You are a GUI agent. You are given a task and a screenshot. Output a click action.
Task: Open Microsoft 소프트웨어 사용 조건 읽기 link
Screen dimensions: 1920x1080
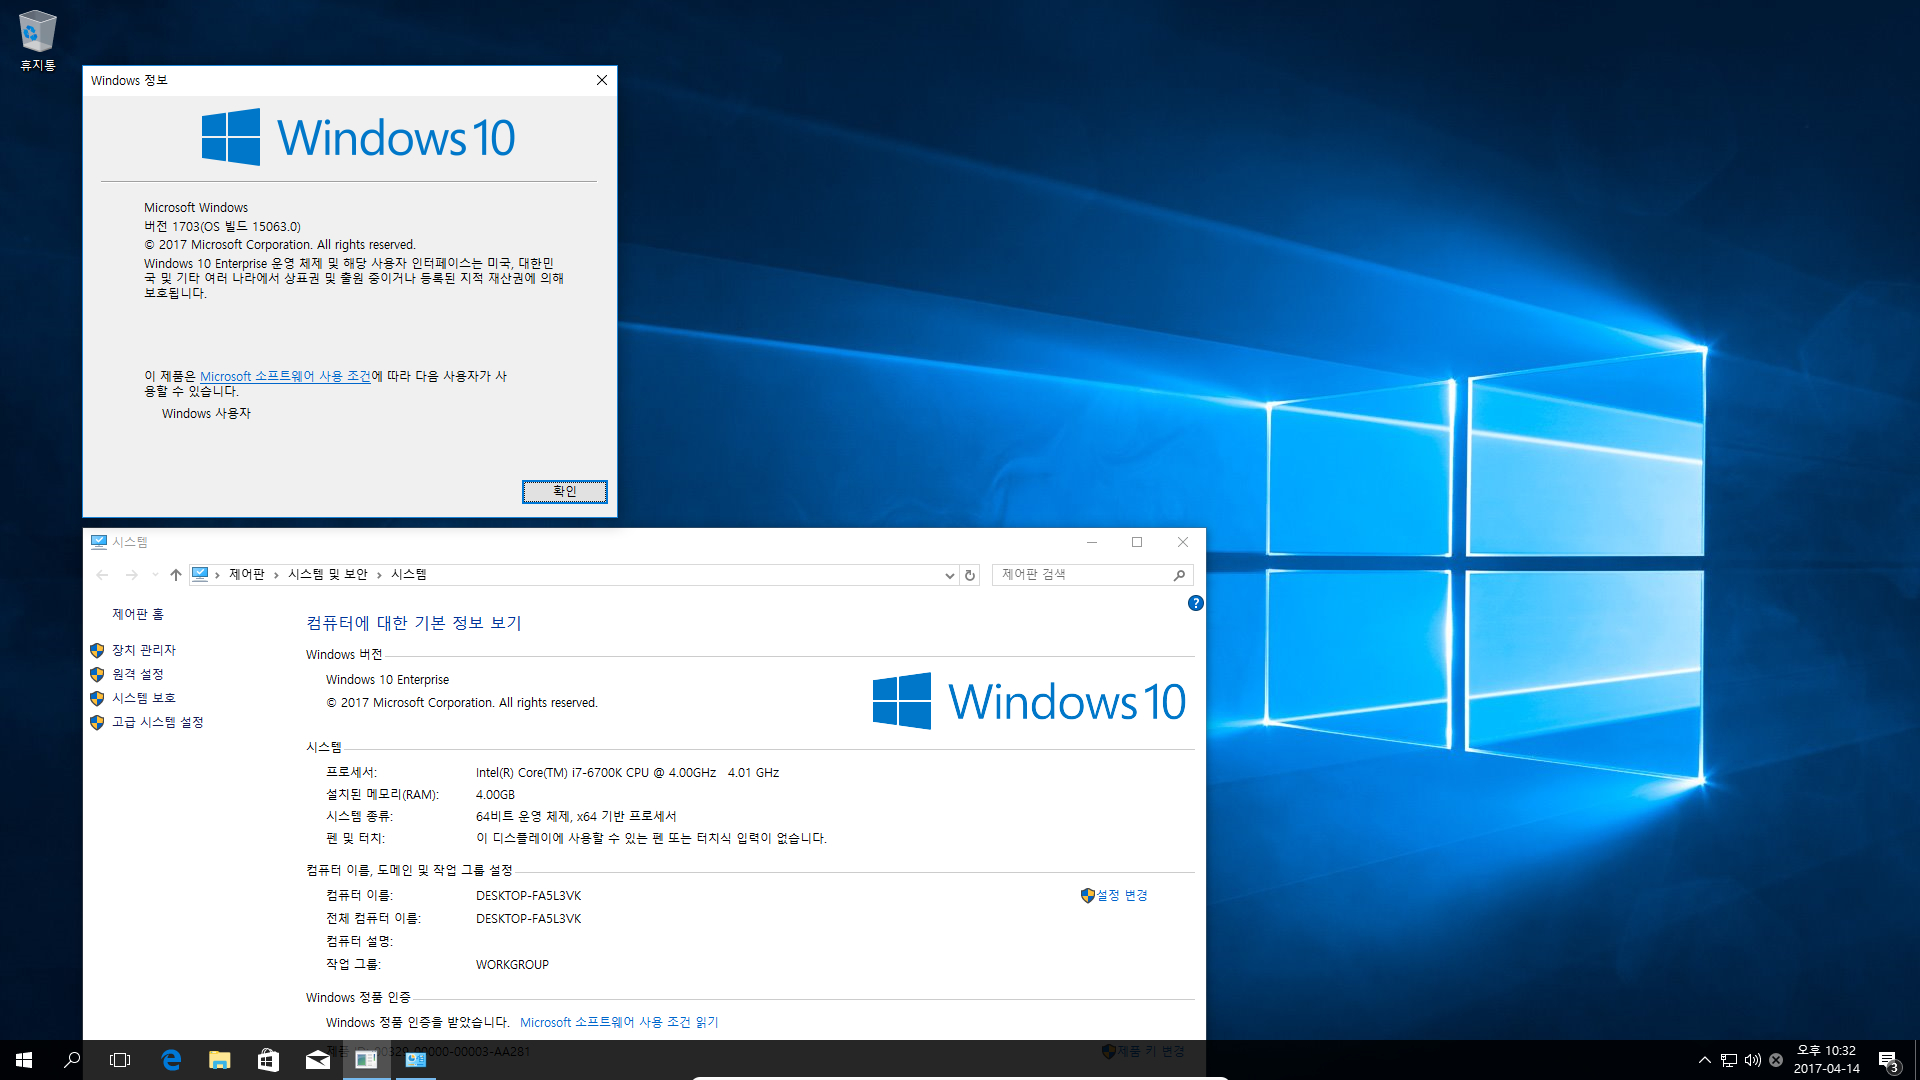619,1022
